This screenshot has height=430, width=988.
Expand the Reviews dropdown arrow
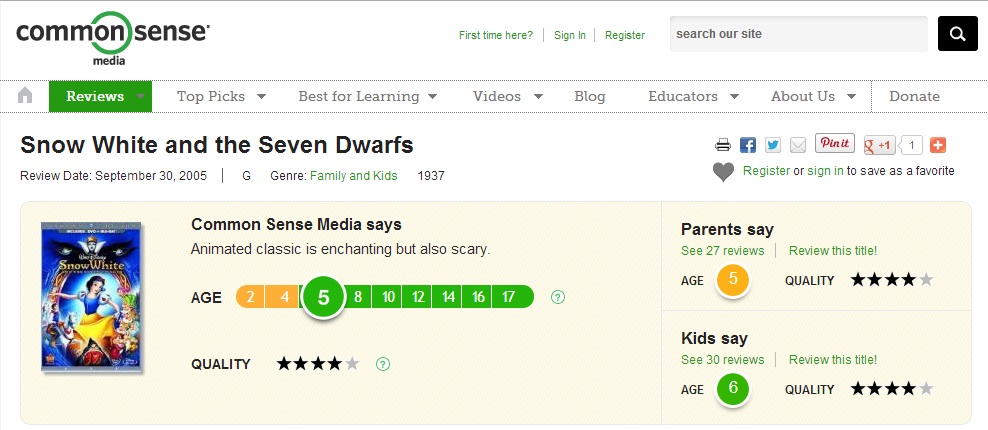click(x=141, y=97)
